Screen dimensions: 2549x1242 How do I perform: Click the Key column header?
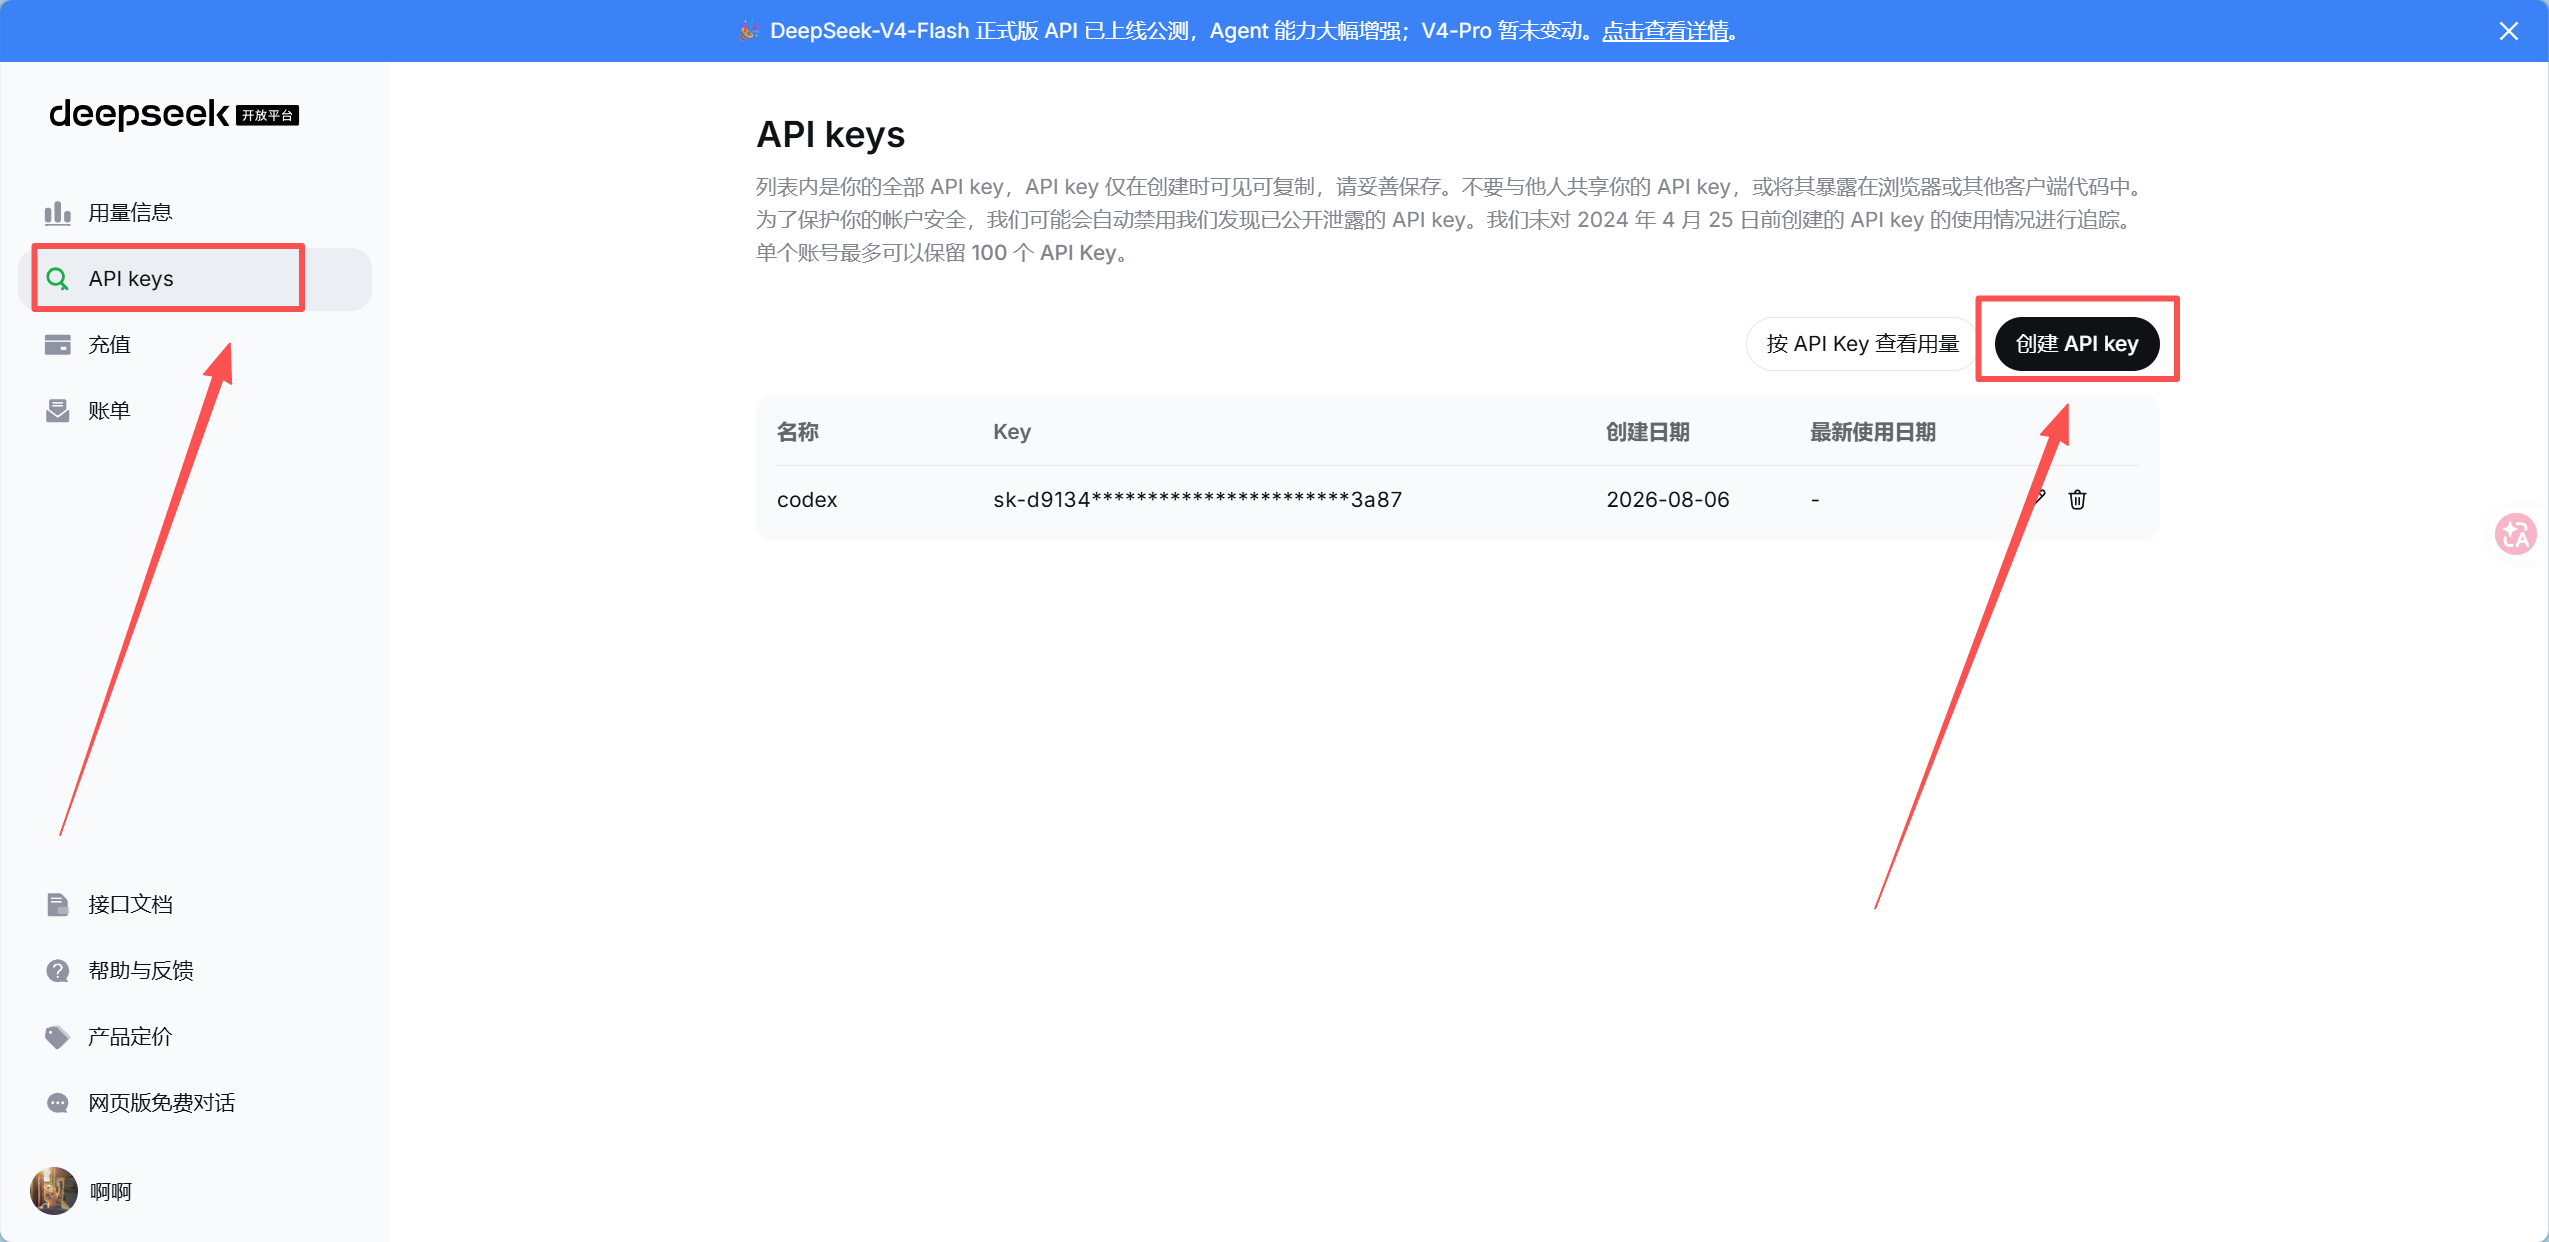1012,432
